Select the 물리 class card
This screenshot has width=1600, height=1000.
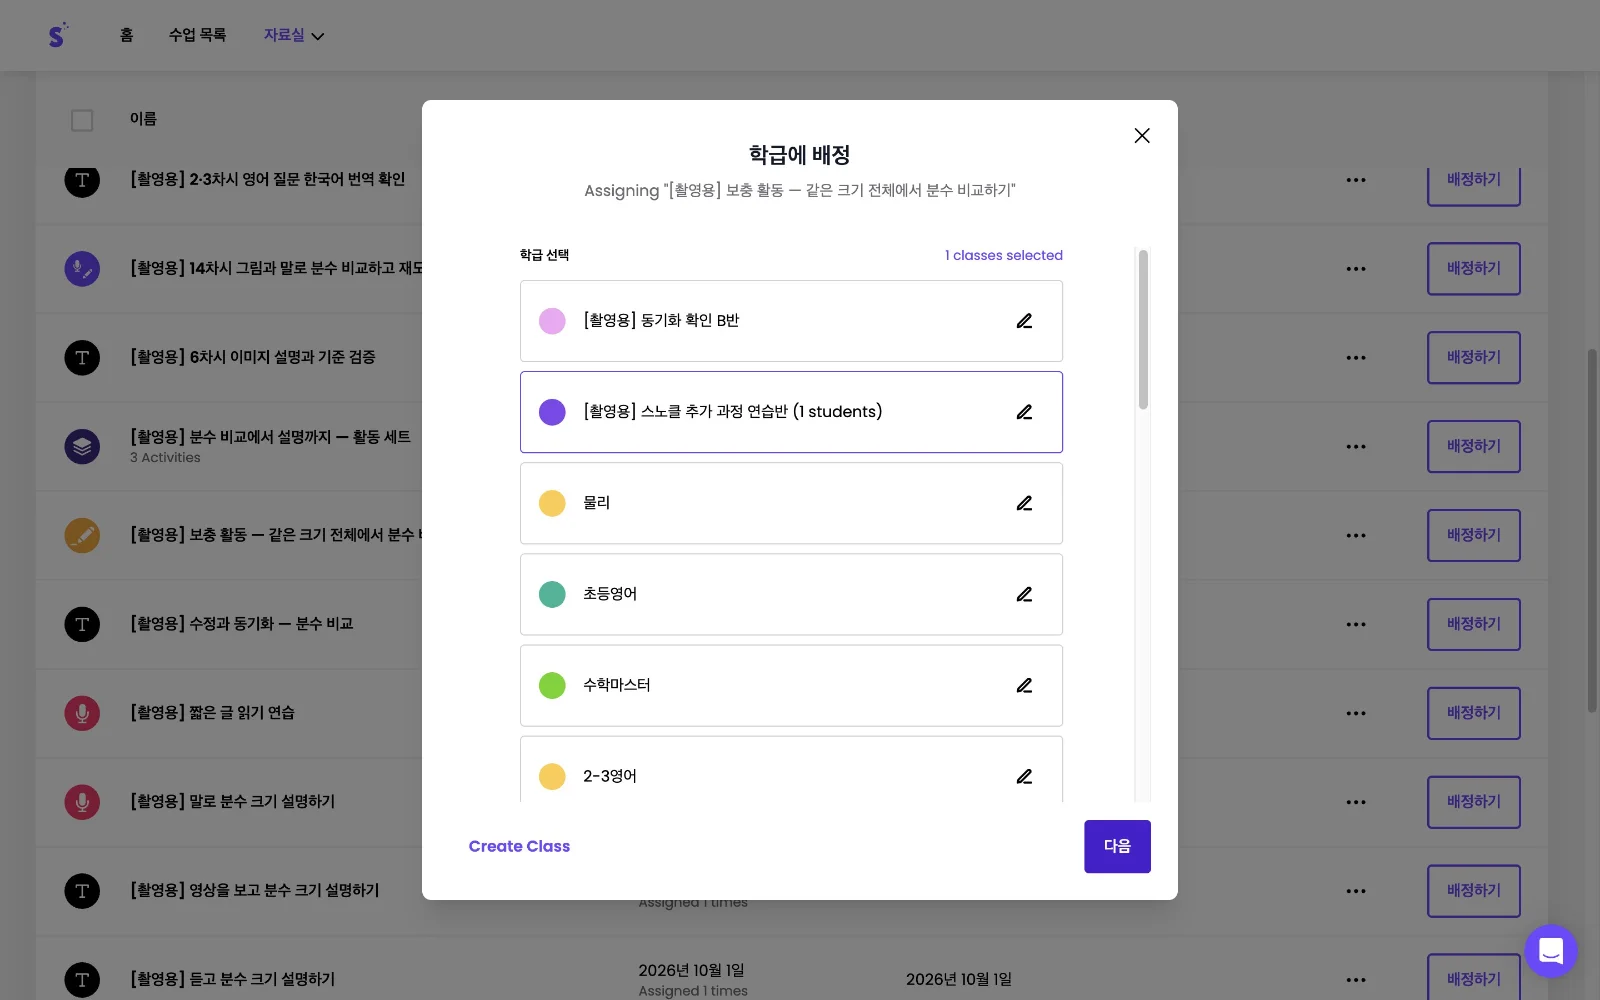pyautogui.click(x=791, y=503)
